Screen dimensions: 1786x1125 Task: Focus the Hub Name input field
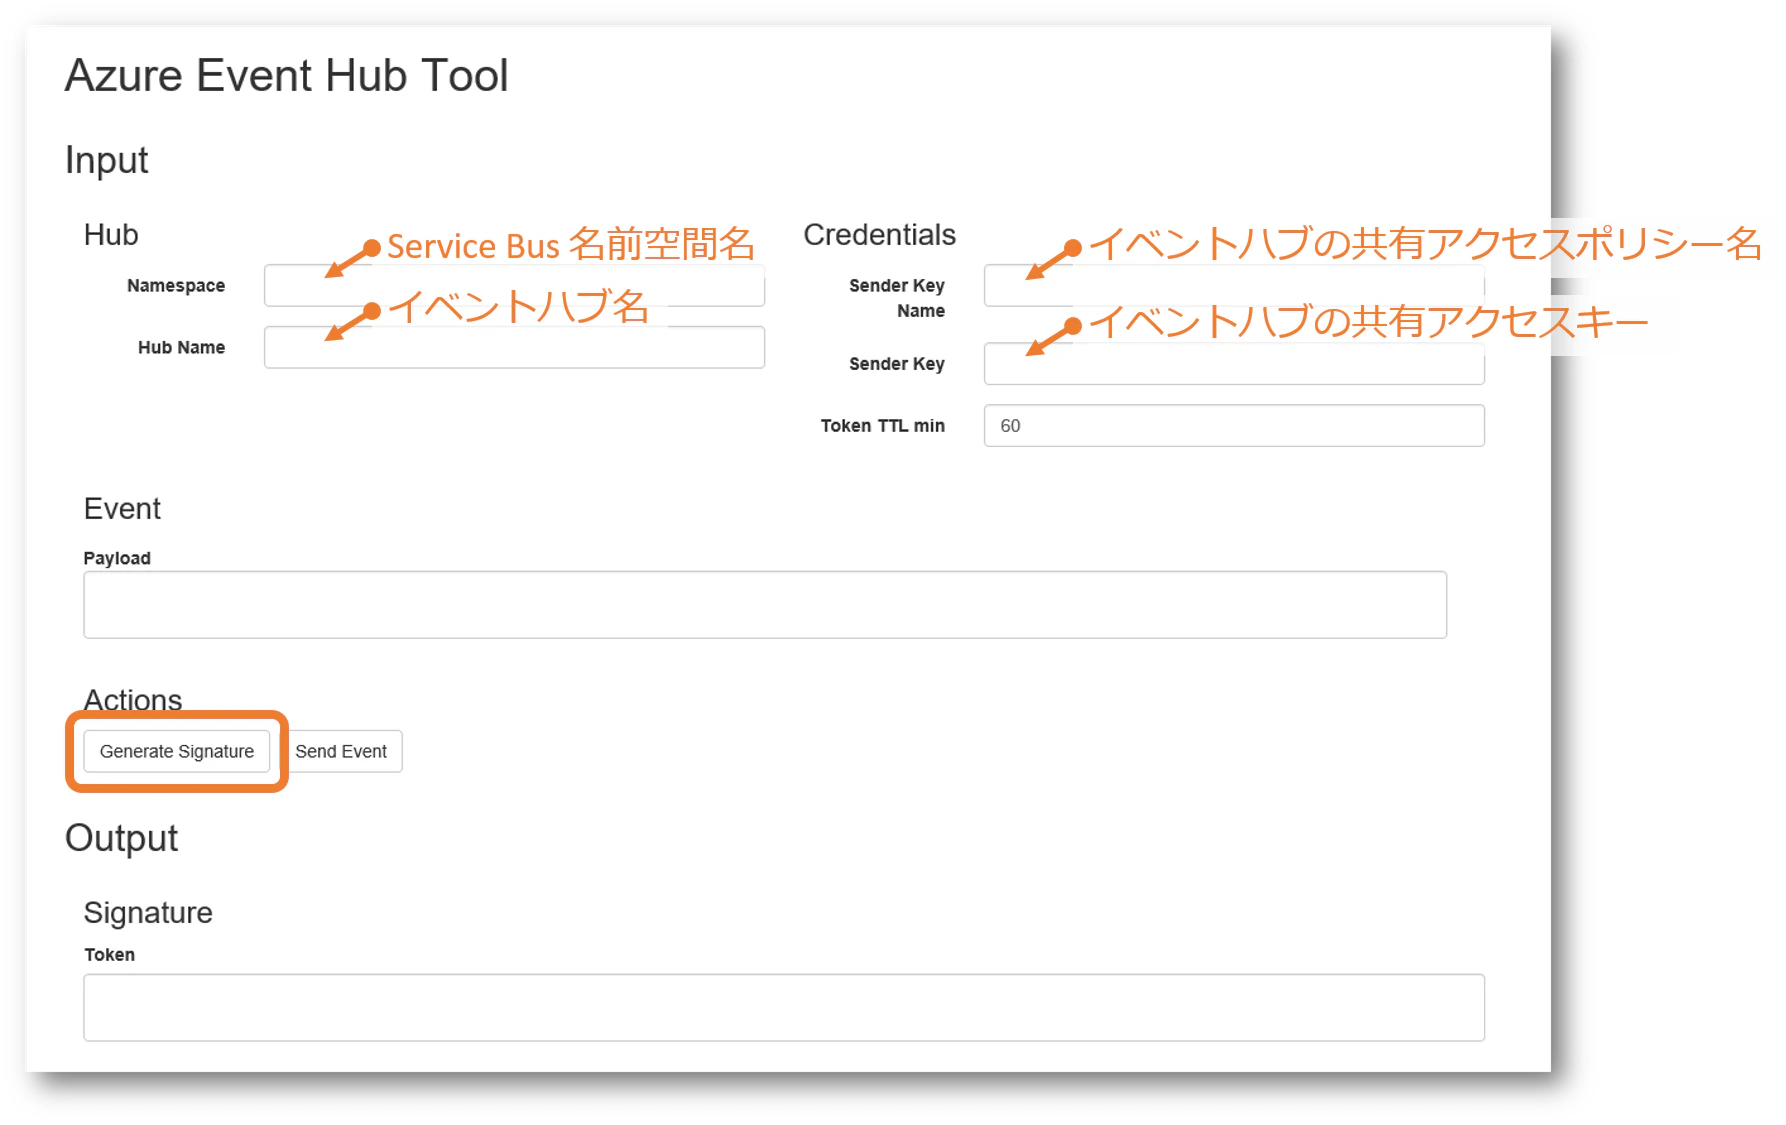click(x=514, y=347)
